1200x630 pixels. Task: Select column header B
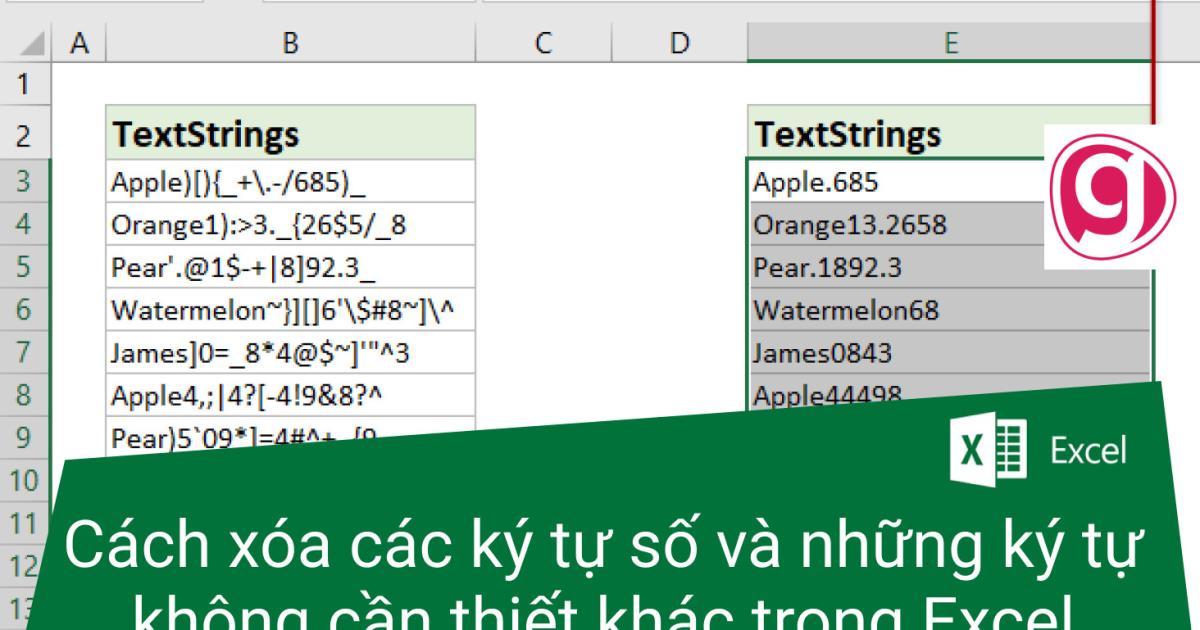[290, 43]
